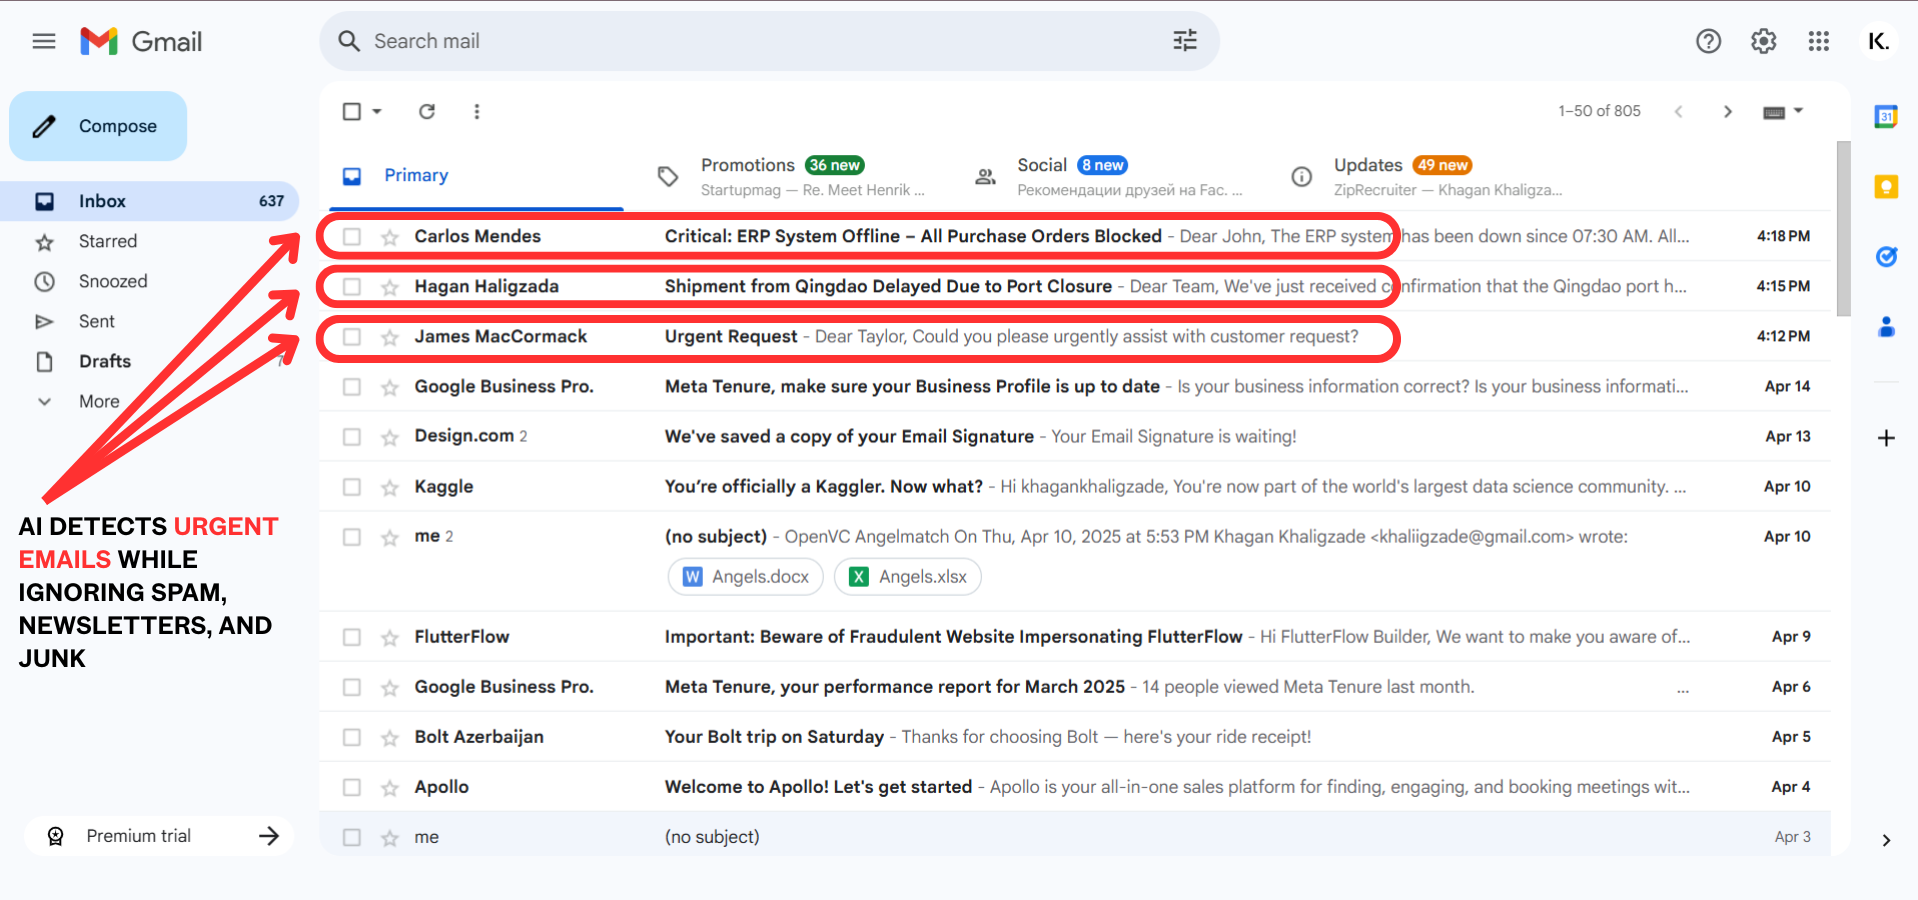Image resolution: width=1918 pixels, height=900 pixels.
Task: Star the Carlos Mendes email
Action: 390,237
